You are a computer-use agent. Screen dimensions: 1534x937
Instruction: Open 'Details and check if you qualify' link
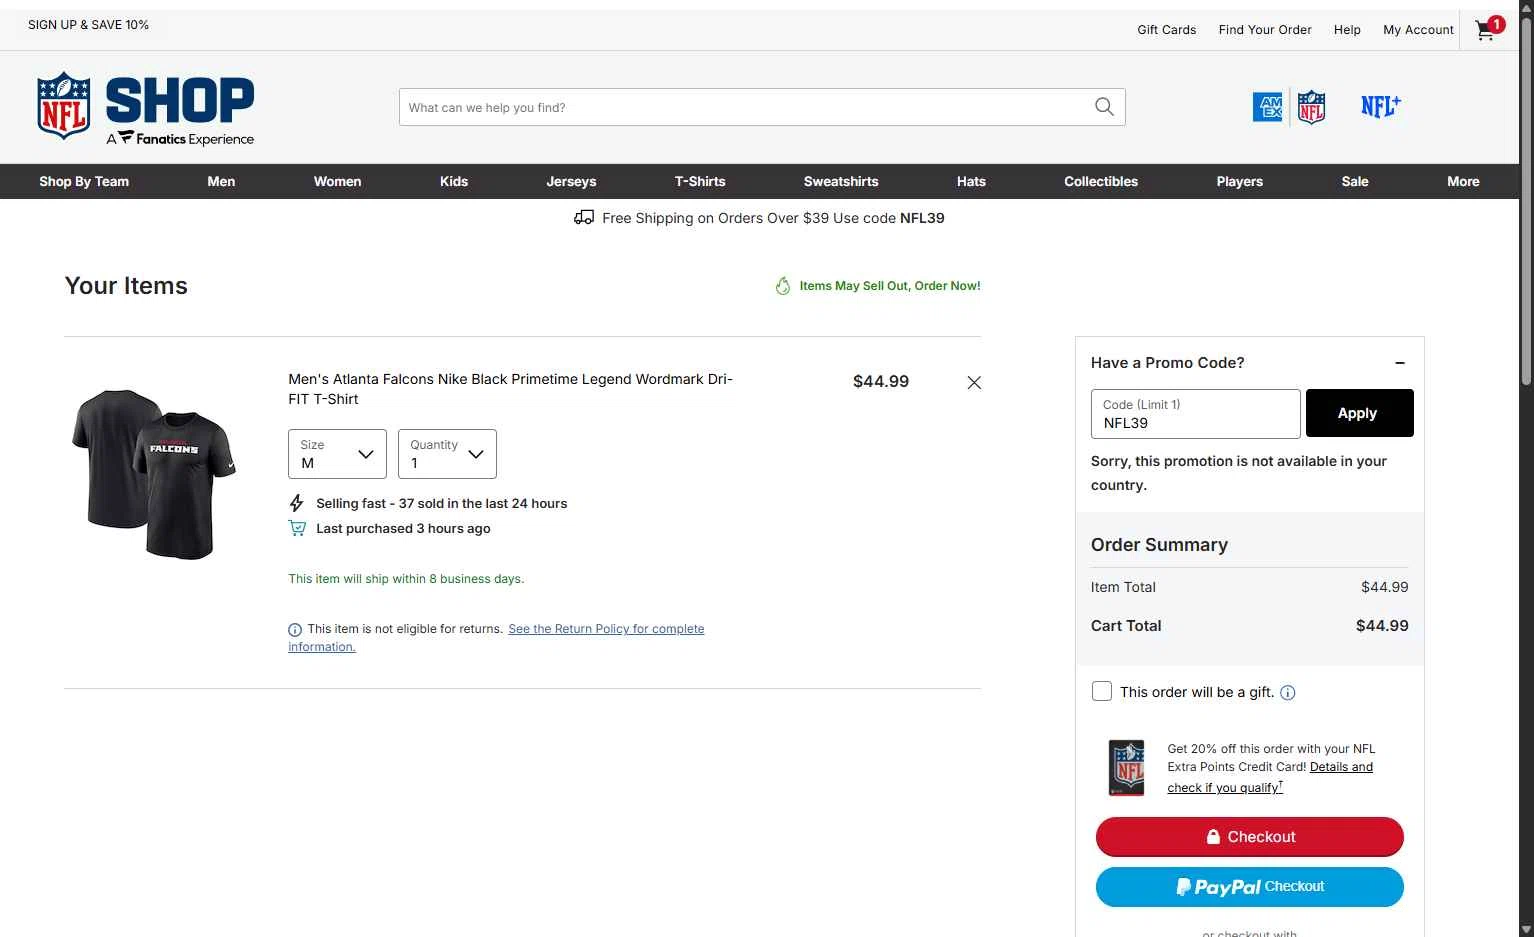pos(1270,777)
